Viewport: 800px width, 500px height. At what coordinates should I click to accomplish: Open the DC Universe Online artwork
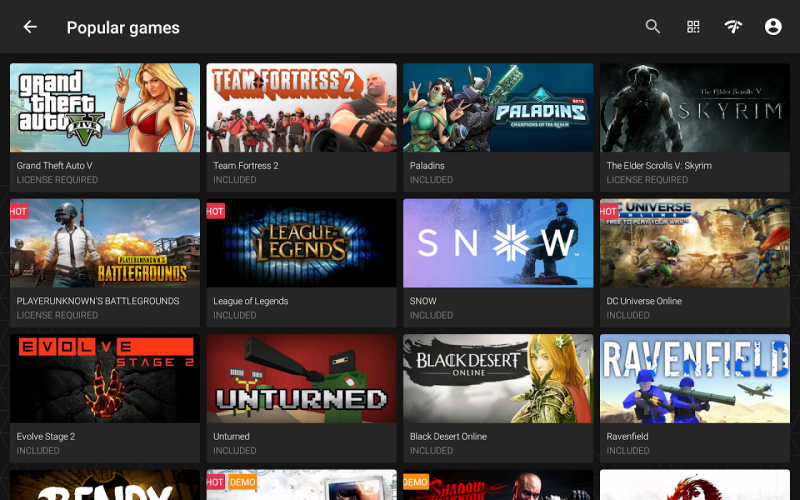pos(695,243)
